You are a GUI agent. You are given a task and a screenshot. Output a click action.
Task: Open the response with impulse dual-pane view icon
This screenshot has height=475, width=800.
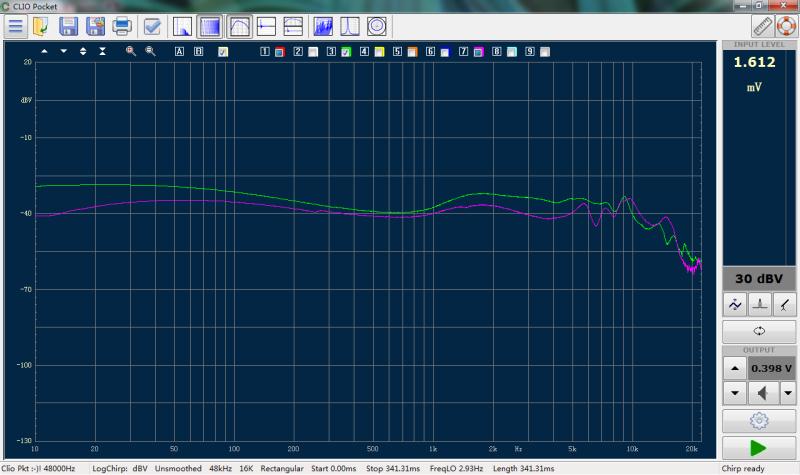[x=293, y=26]
